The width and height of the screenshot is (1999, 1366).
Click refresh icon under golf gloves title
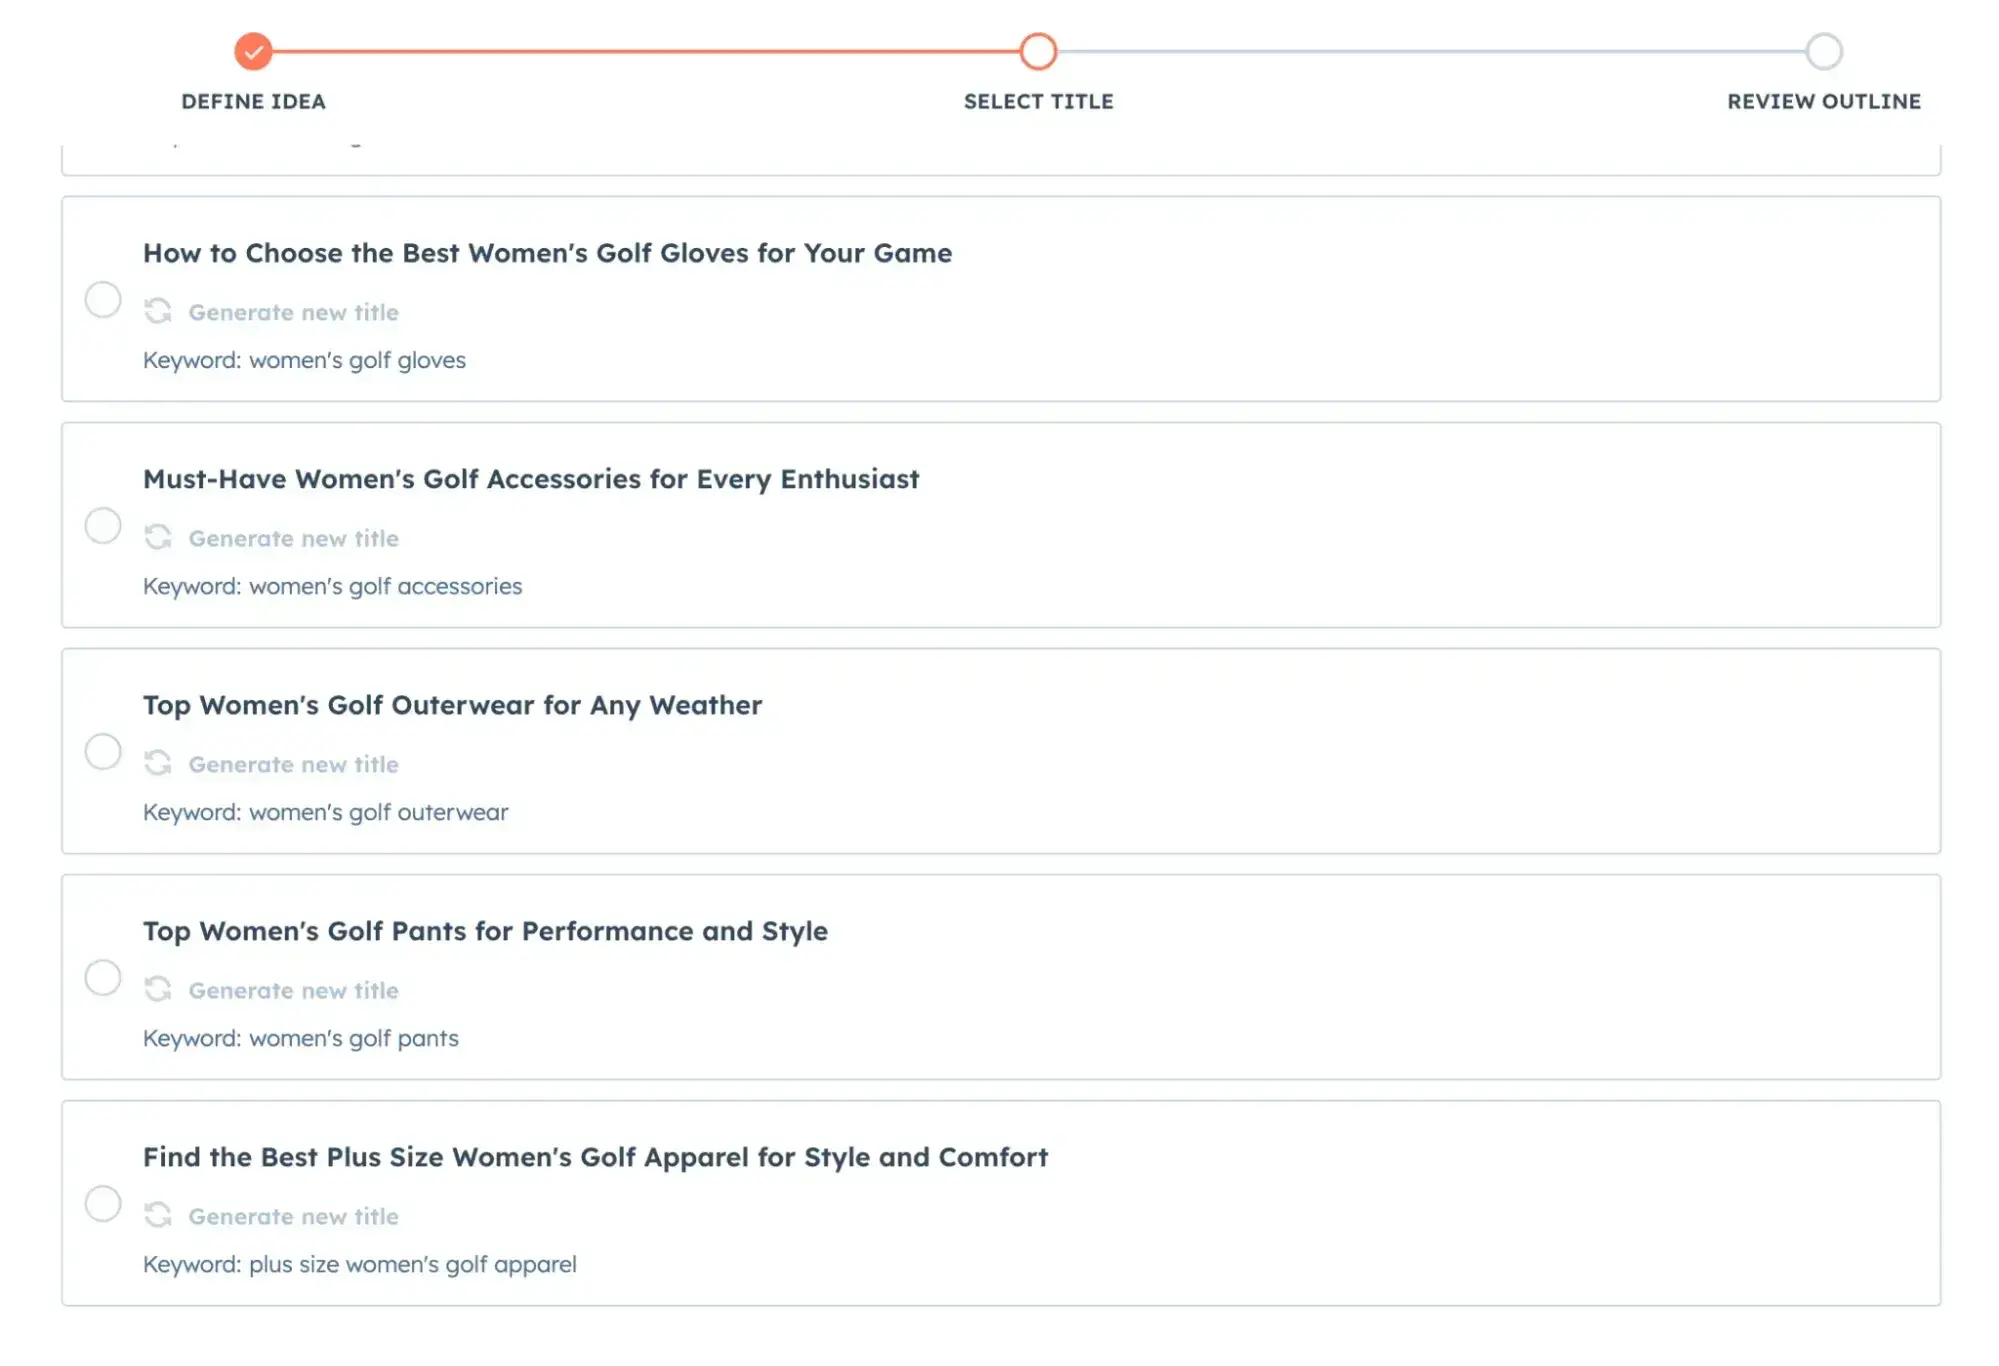pos(158,311)
